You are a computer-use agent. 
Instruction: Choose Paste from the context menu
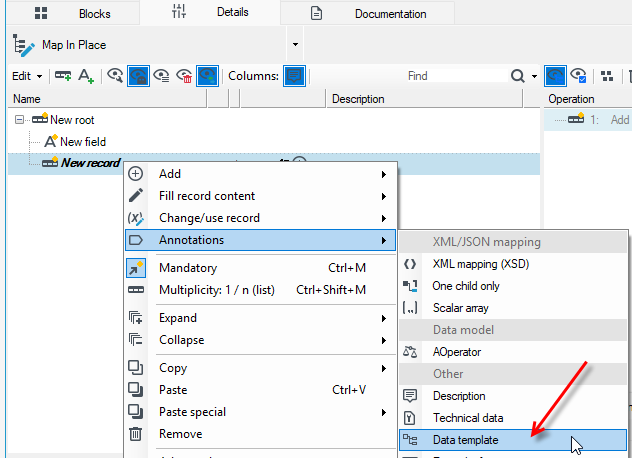pyautogui.click(x=260, y=390)
